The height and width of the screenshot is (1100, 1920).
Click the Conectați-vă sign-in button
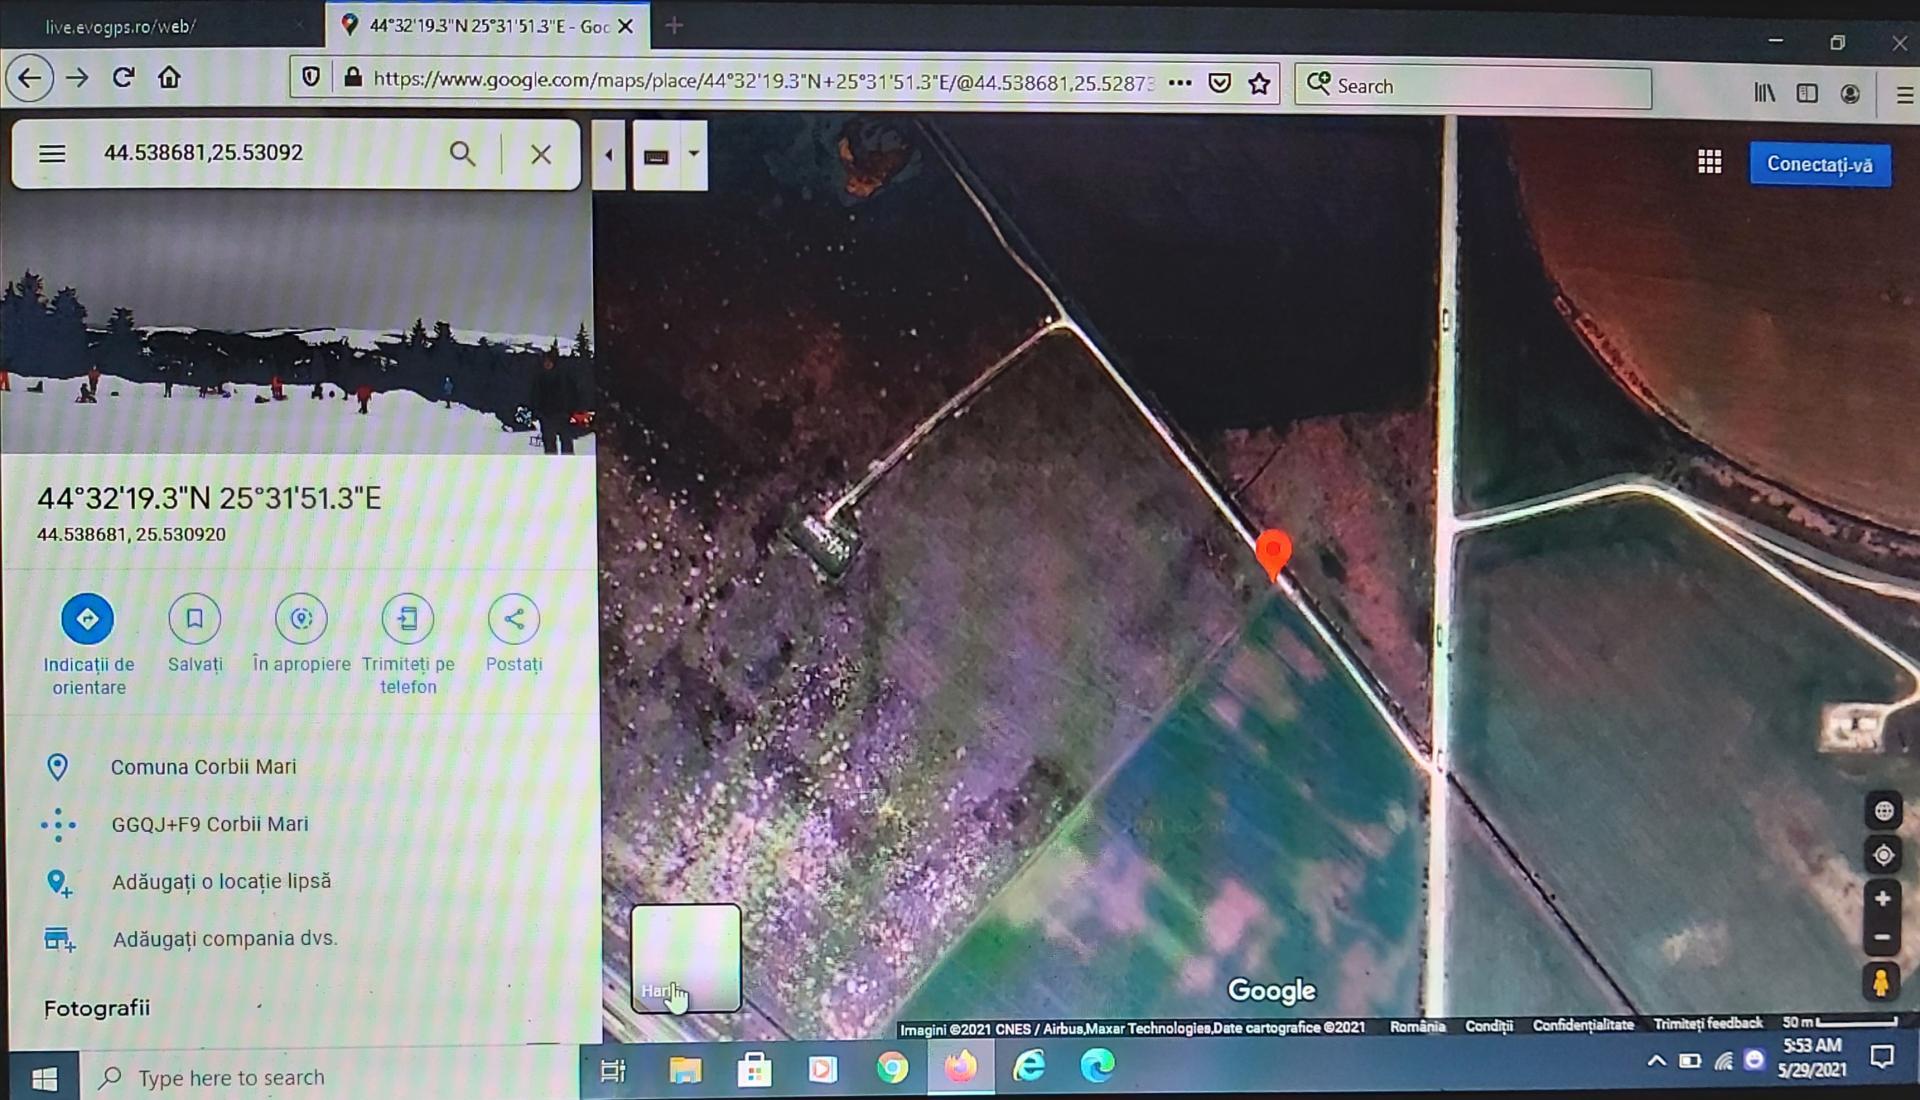pos(1819,164)
